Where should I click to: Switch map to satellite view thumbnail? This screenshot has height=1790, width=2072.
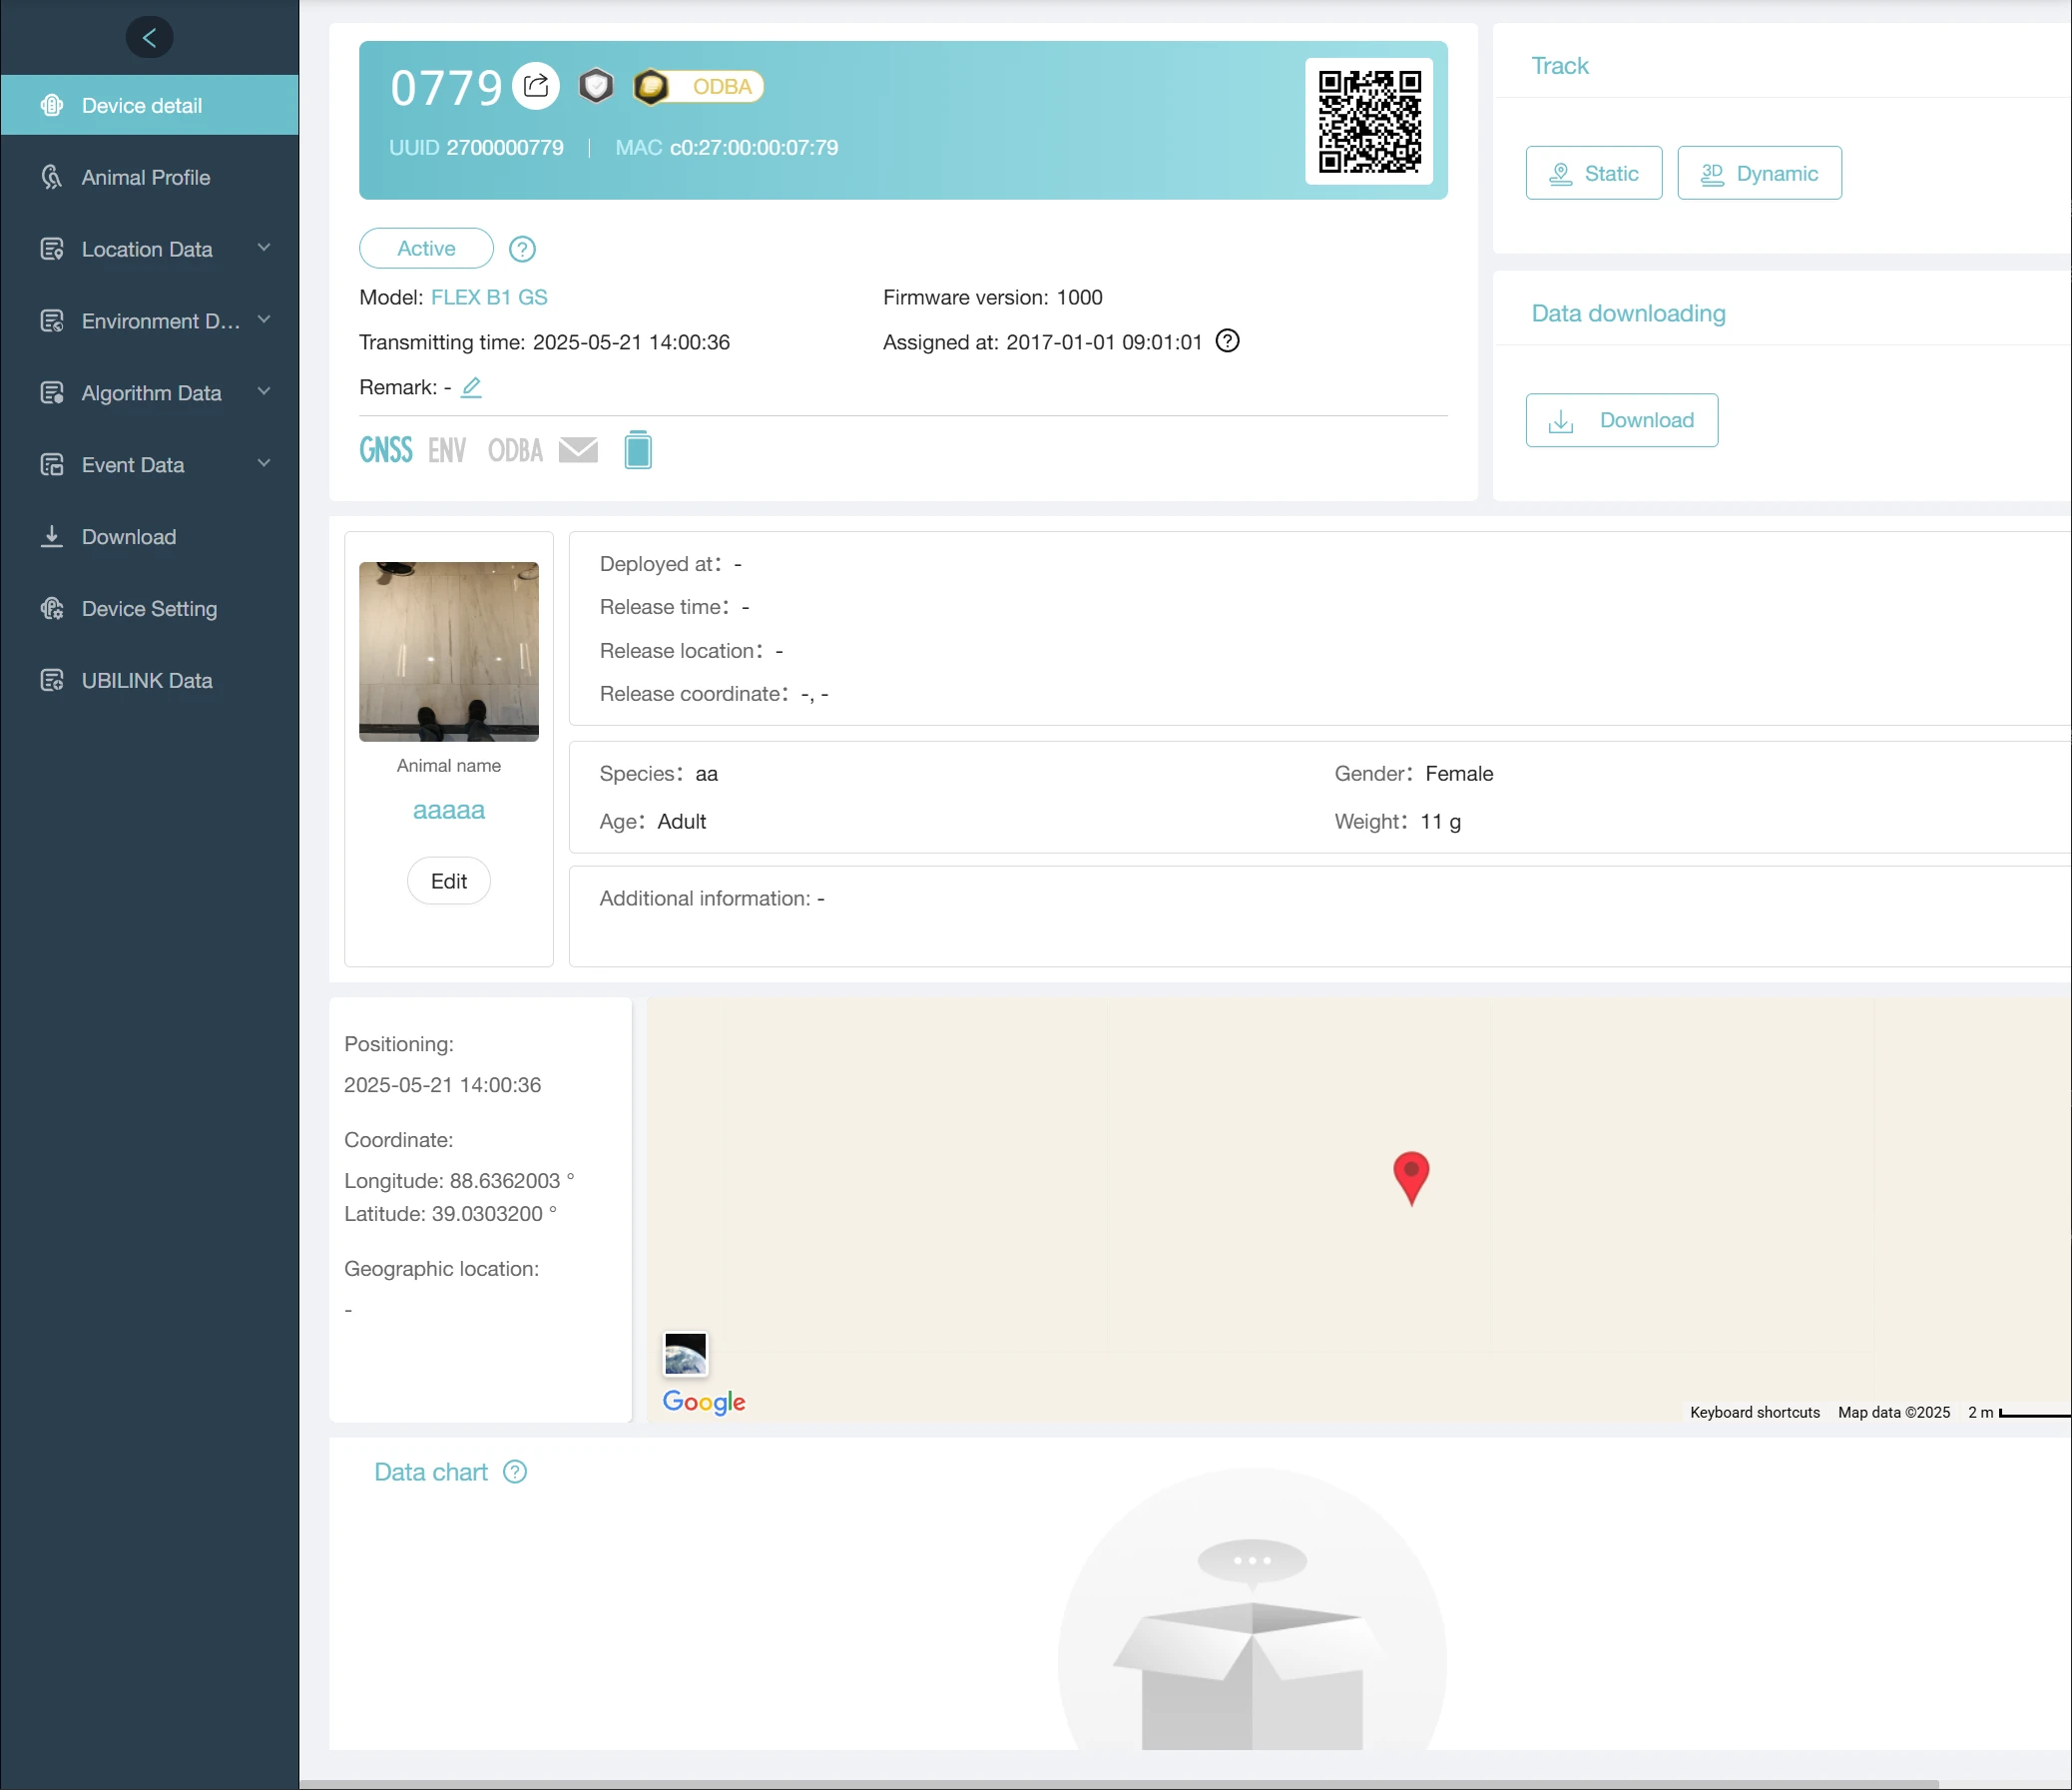[x=685, y=1354]
